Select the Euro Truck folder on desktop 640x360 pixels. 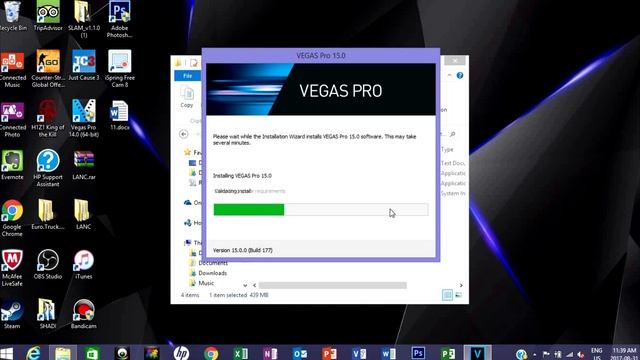(x=48, y=215)
